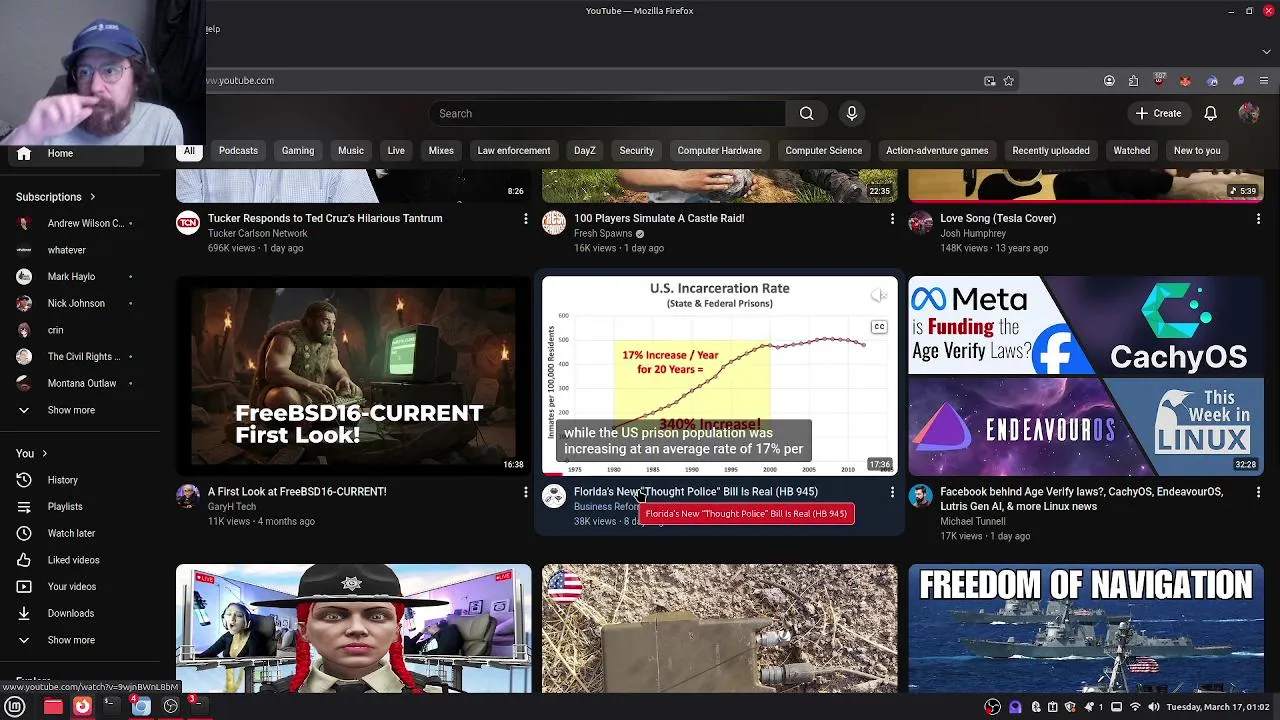Bookmark this page with the star icon
The image size is (1280, 720).
pos(1008,81)
